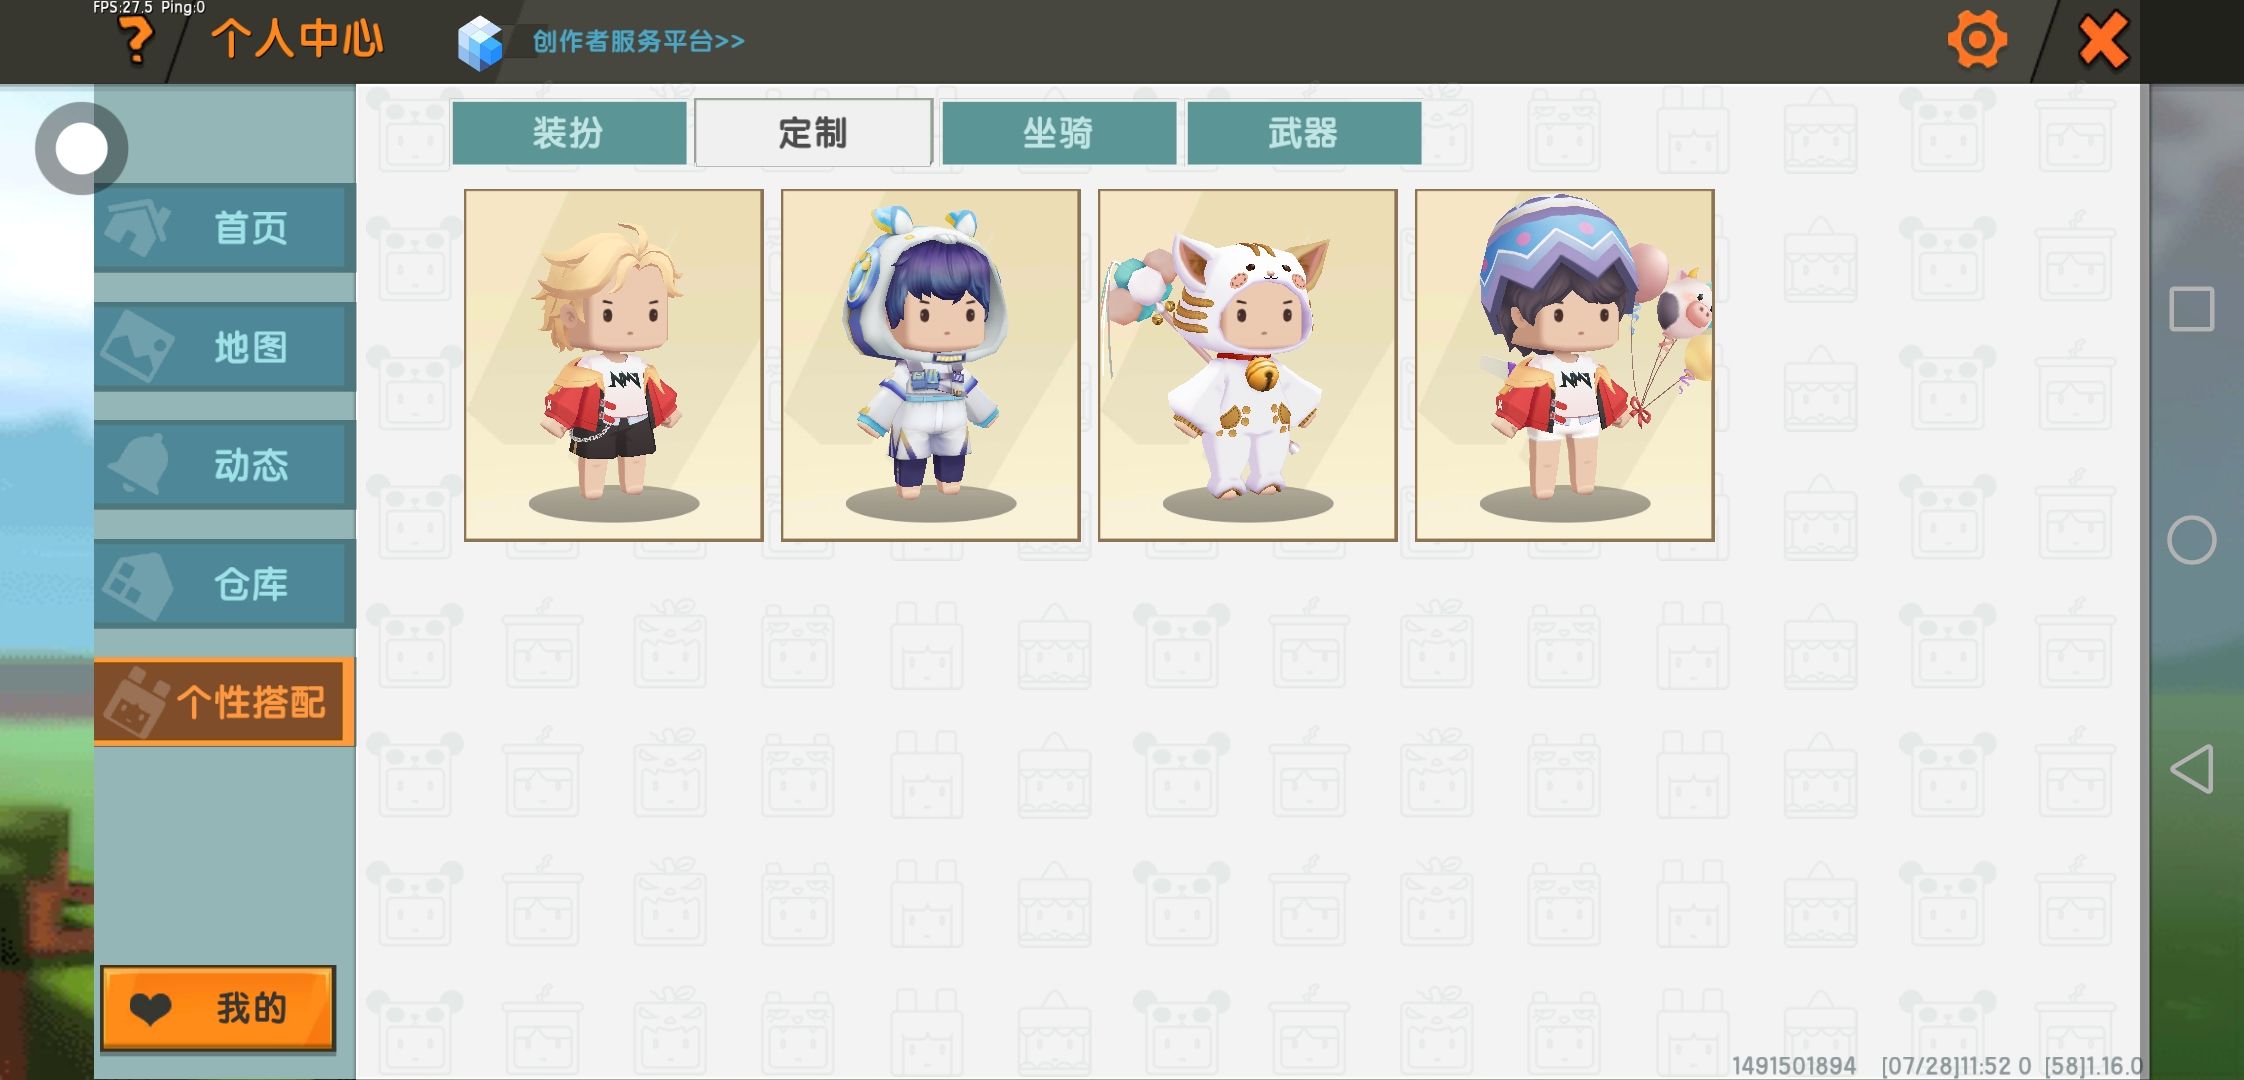Go to 首页 in the sidebar
This screenshot has width=2244, height=1080.
(x=225, y=228)
